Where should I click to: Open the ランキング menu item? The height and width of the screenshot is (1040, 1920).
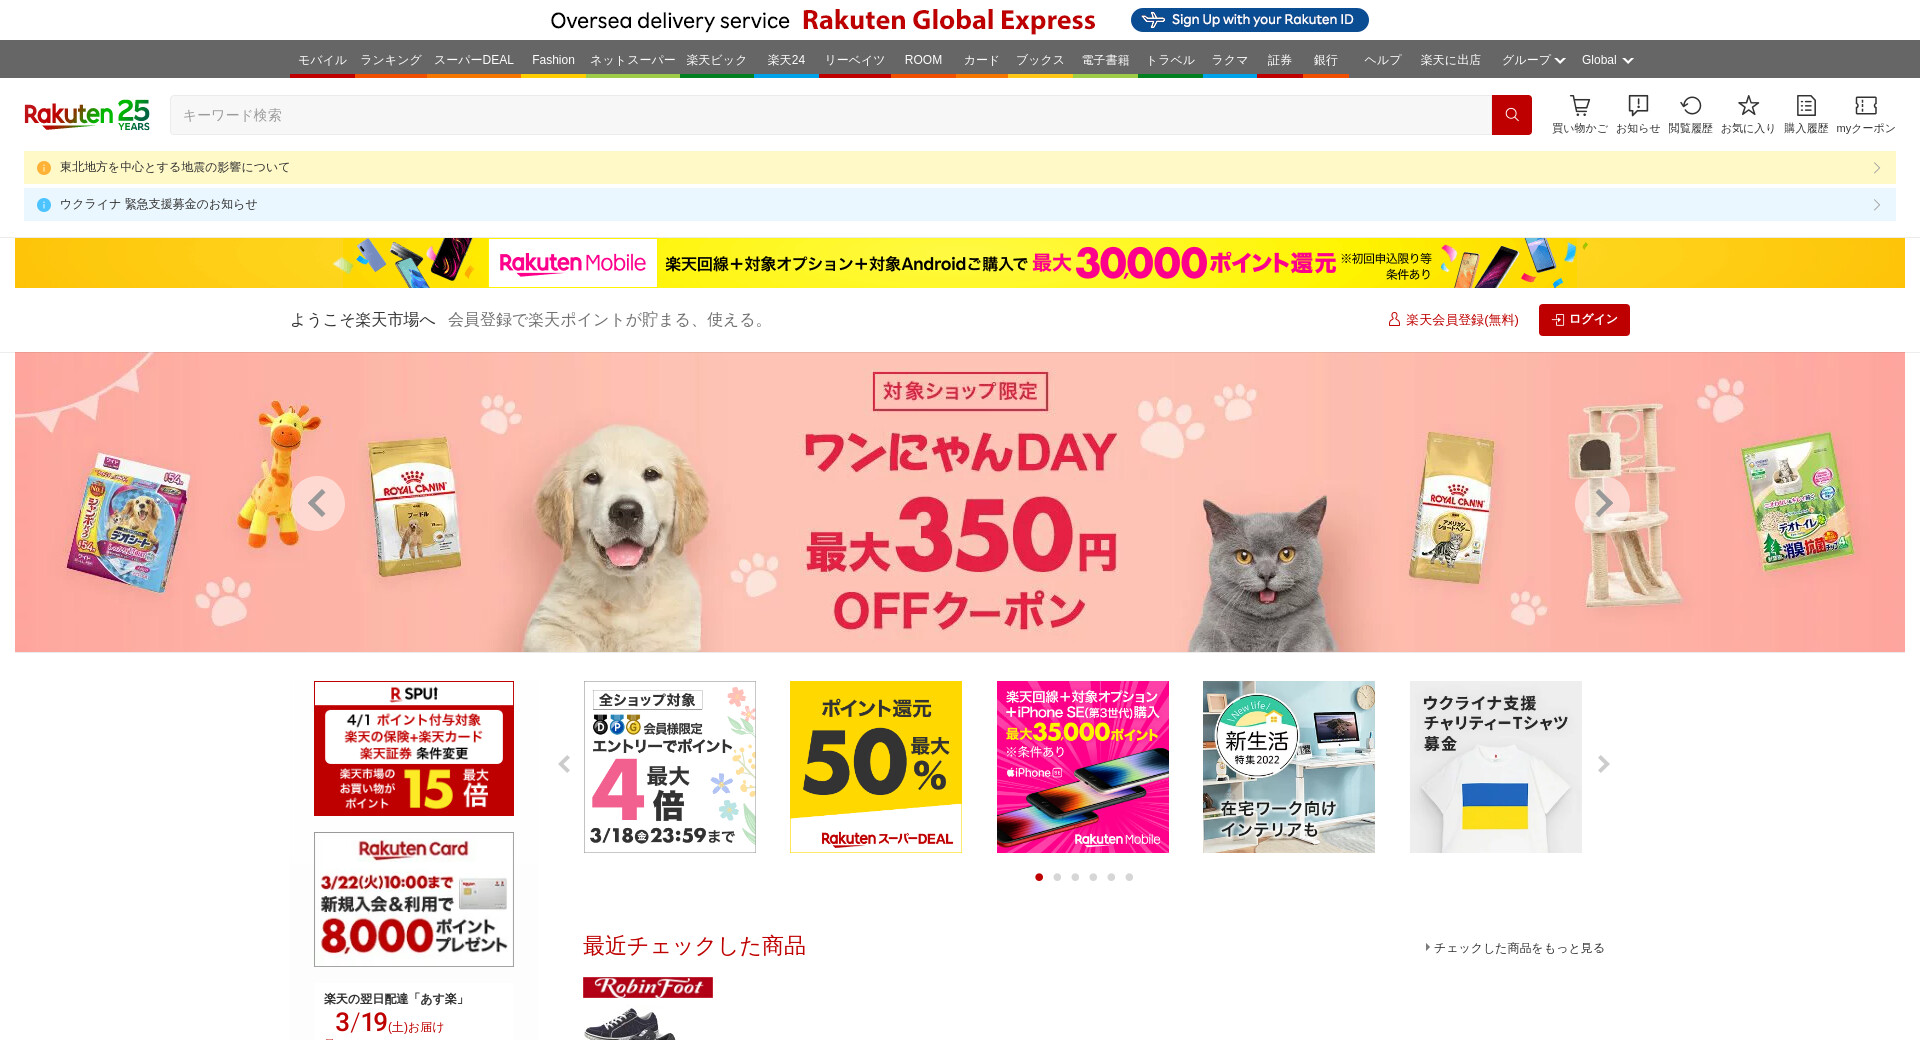[391, 60]
